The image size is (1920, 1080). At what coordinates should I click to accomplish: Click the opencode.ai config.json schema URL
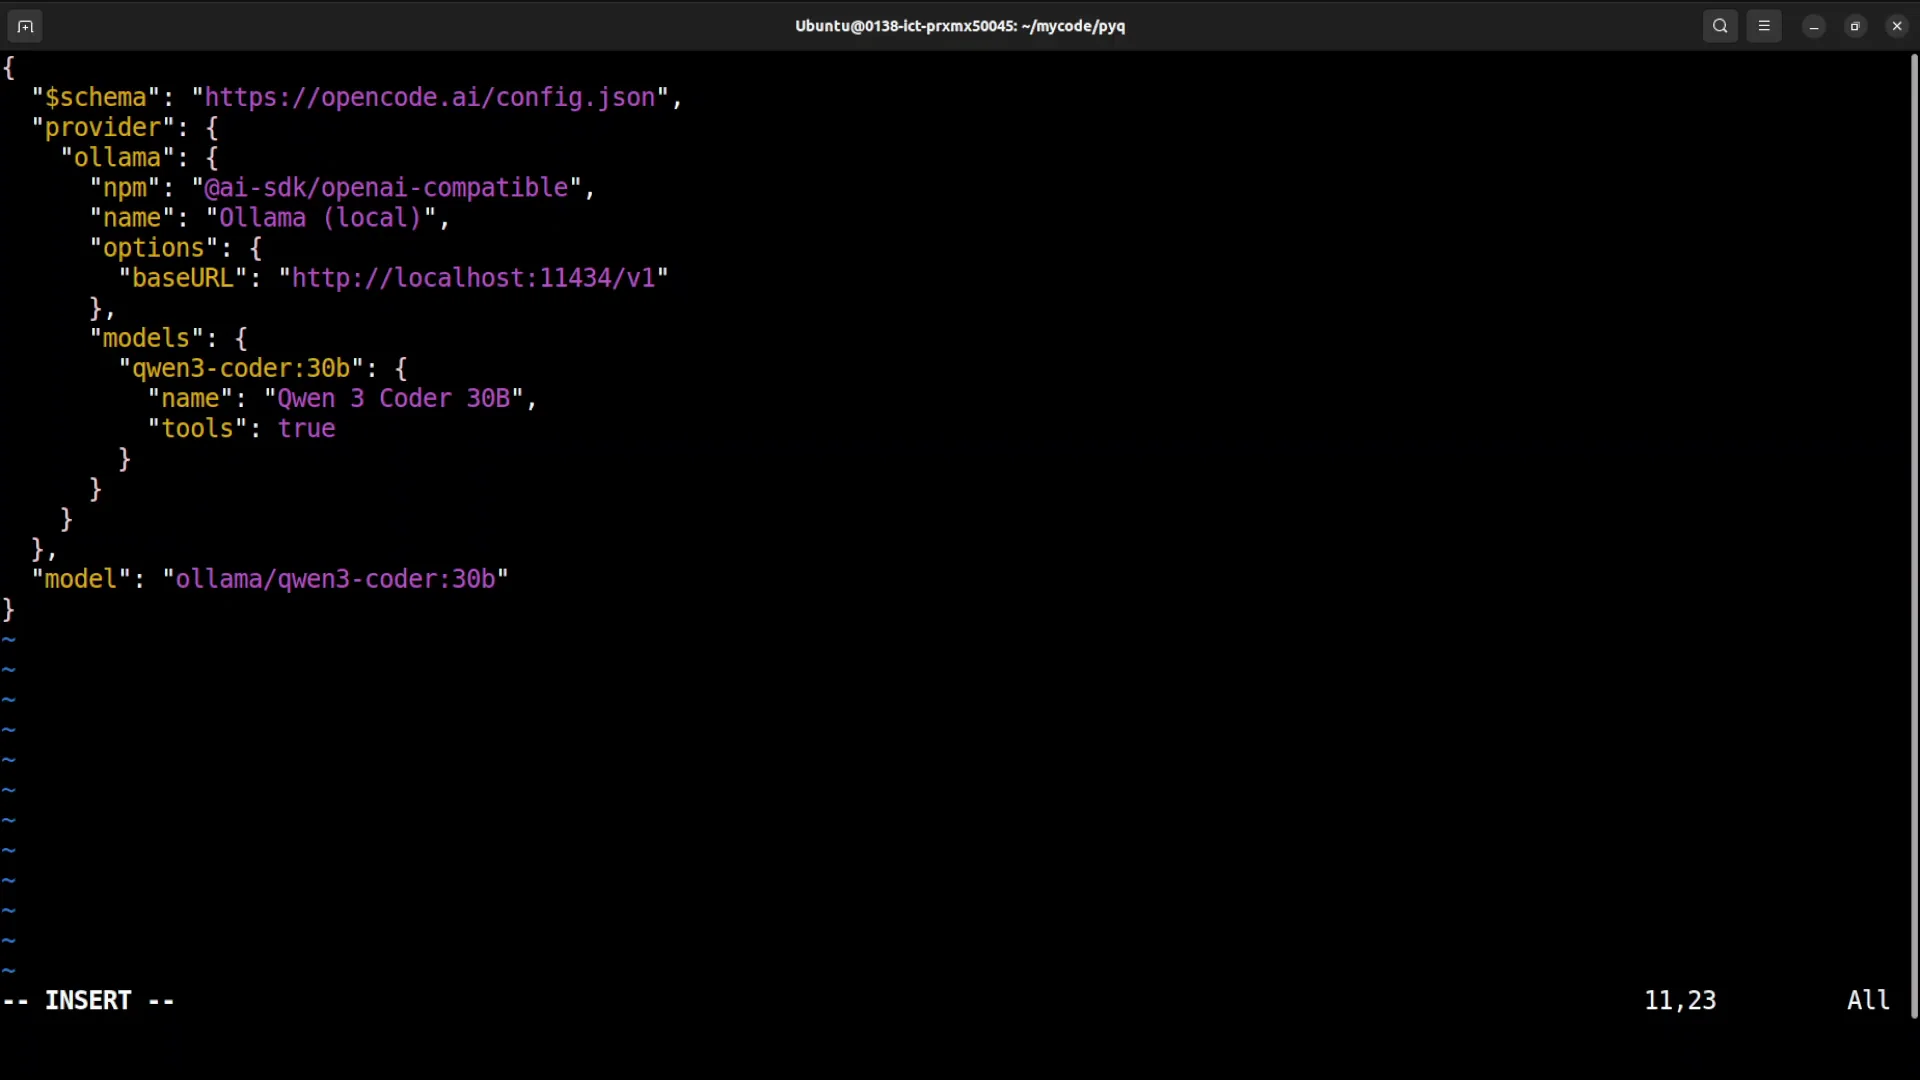click(x=430, y=98)
